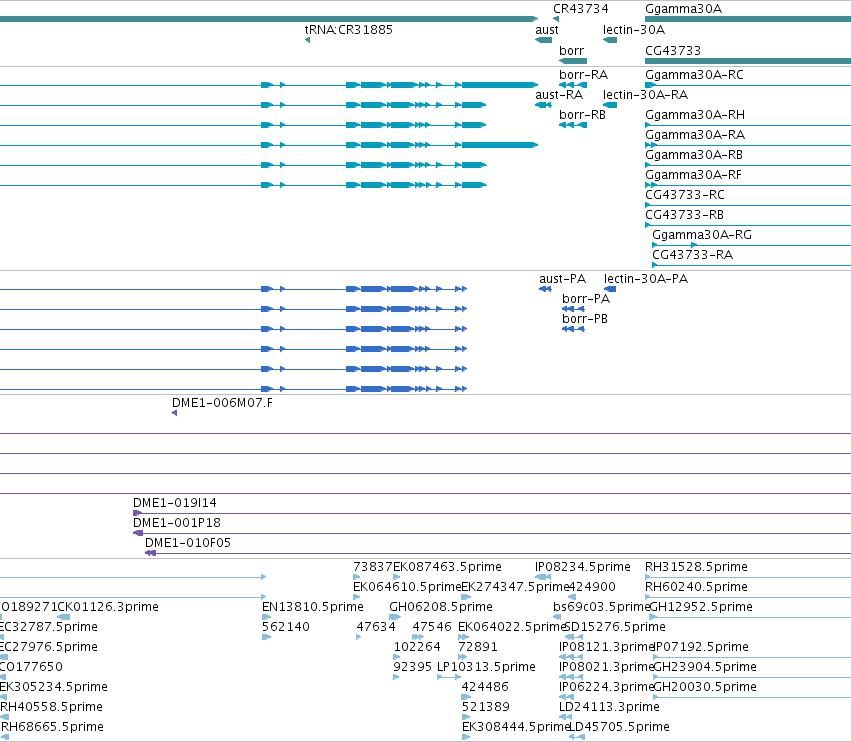Select the IP08021.3prime EST label
This screenshot has width=851, height=742.
pyautogui.click(x=606, y=667)
